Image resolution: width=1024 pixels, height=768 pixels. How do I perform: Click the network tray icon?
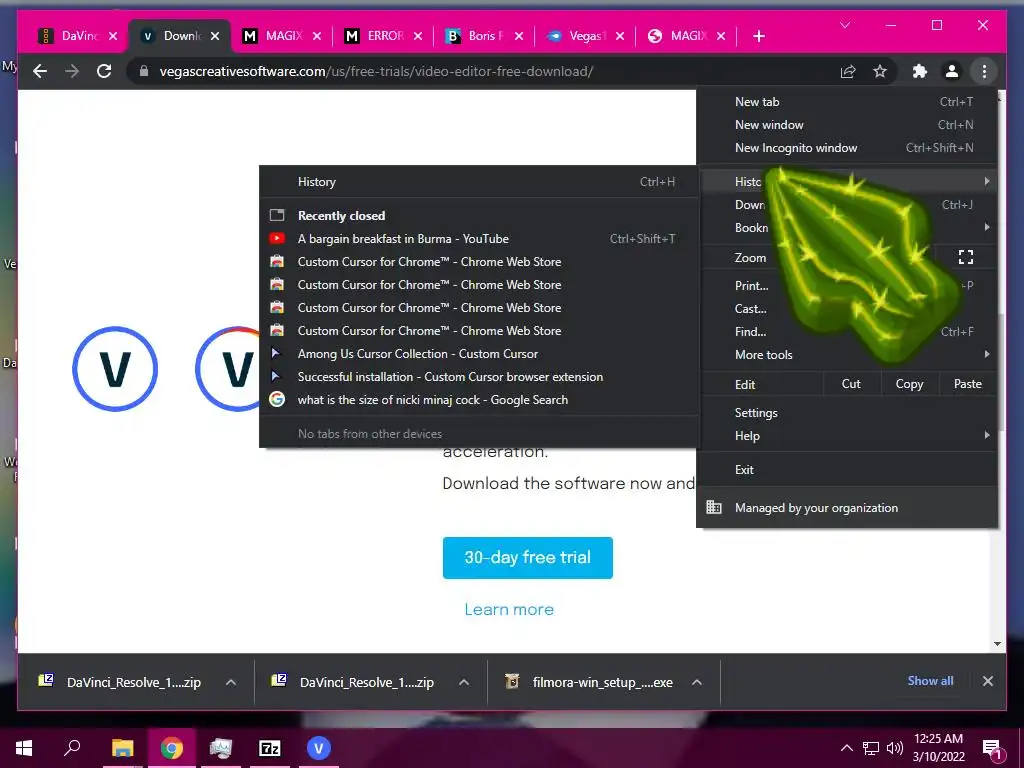(x=871, y=748)
